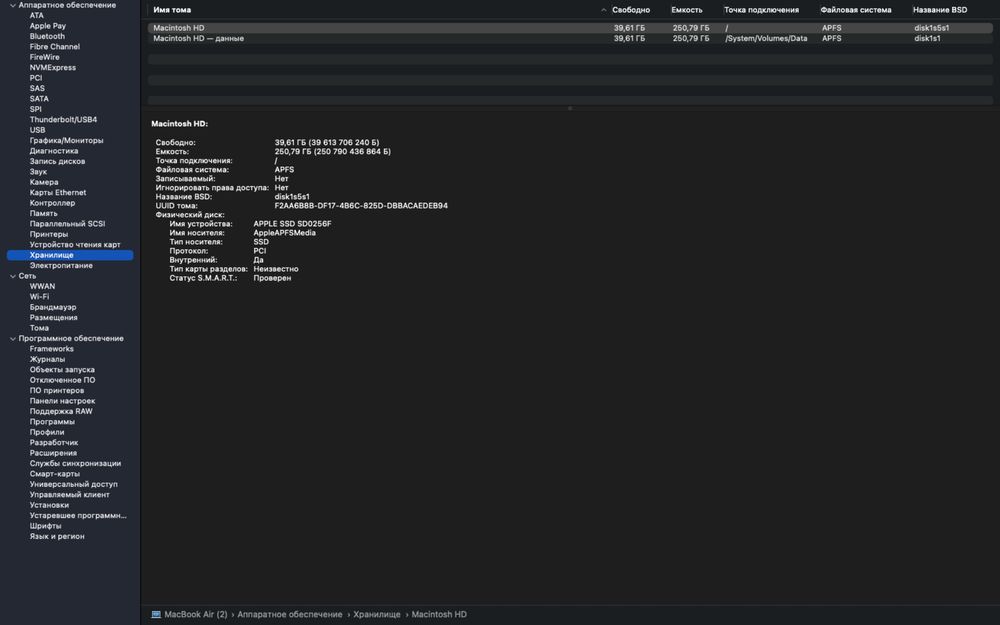Open Карты Ethernet in the sidebar
1000x625 pixels.
tap(57, 193)
